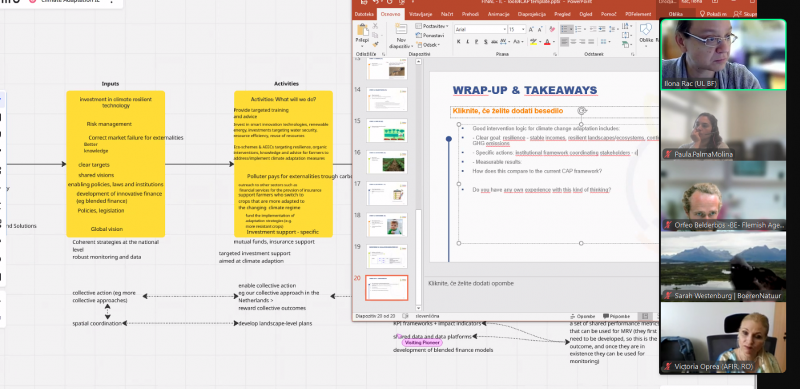Apply the bullet list icon
This screenshot has height=389, width=800.
[564, 29]
